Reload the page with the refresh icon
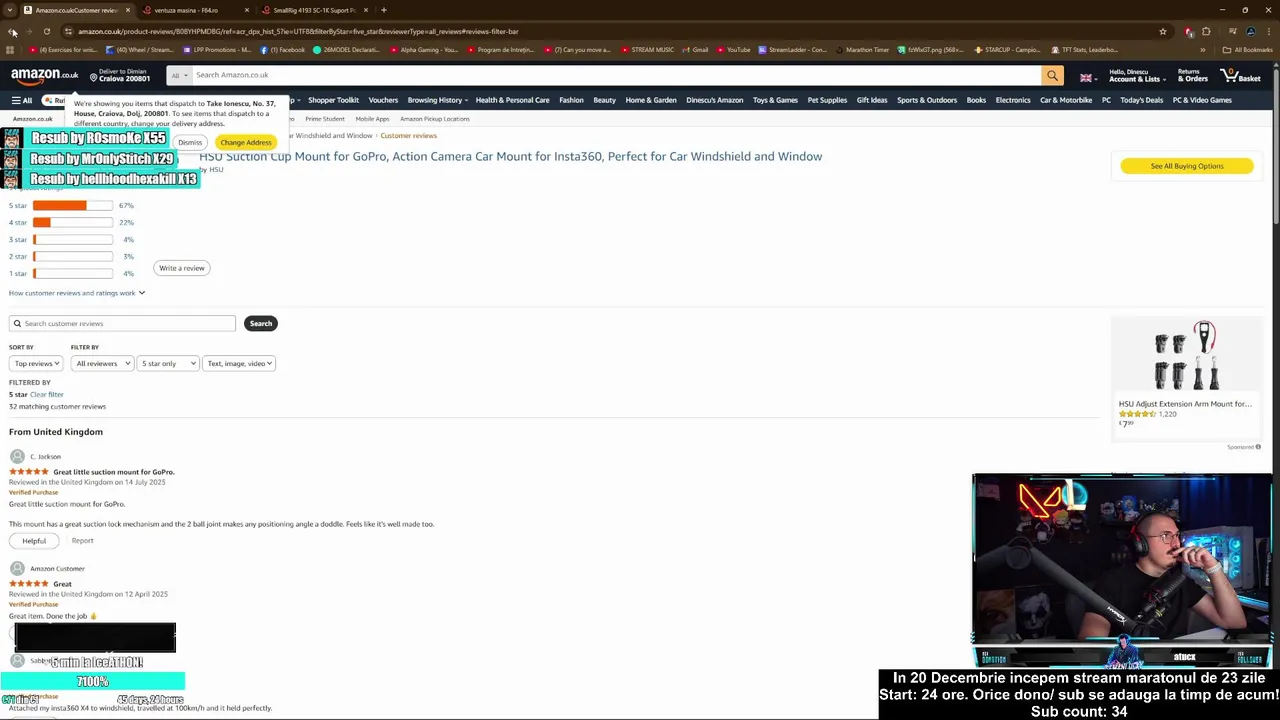This screenshot has width=1280, height=720. pyautogui.click(x=46, y=32)
